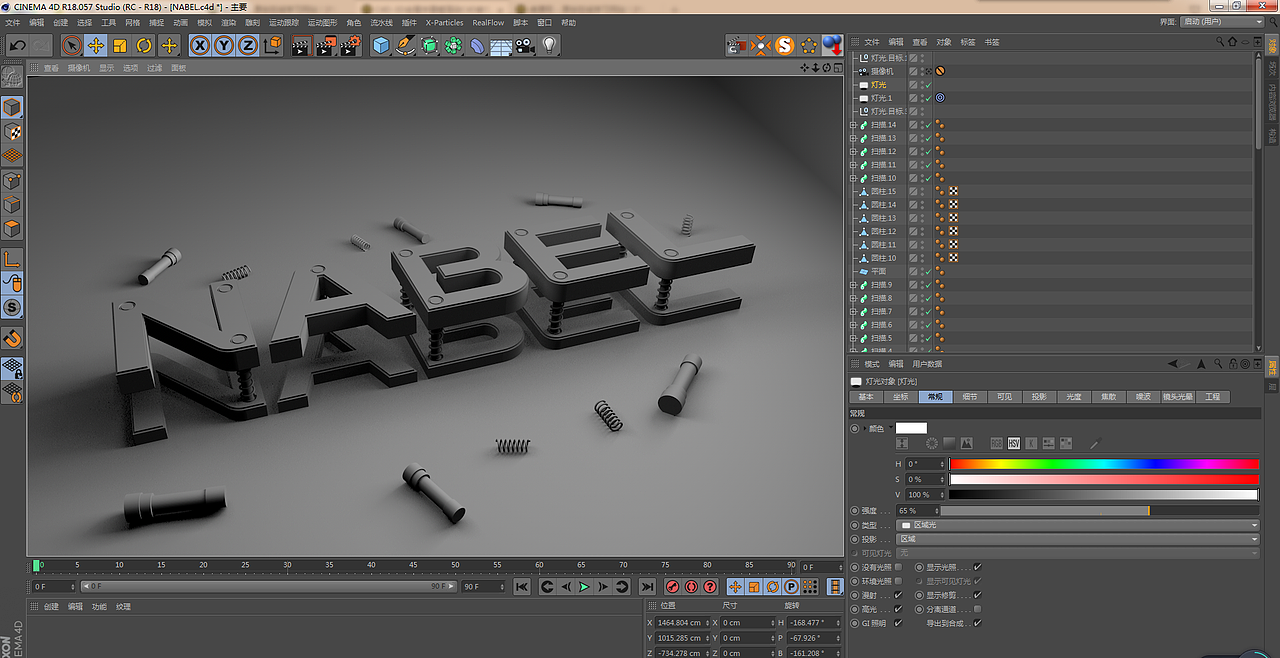
Task: Add a light bulb object
Action: [549, 45]
